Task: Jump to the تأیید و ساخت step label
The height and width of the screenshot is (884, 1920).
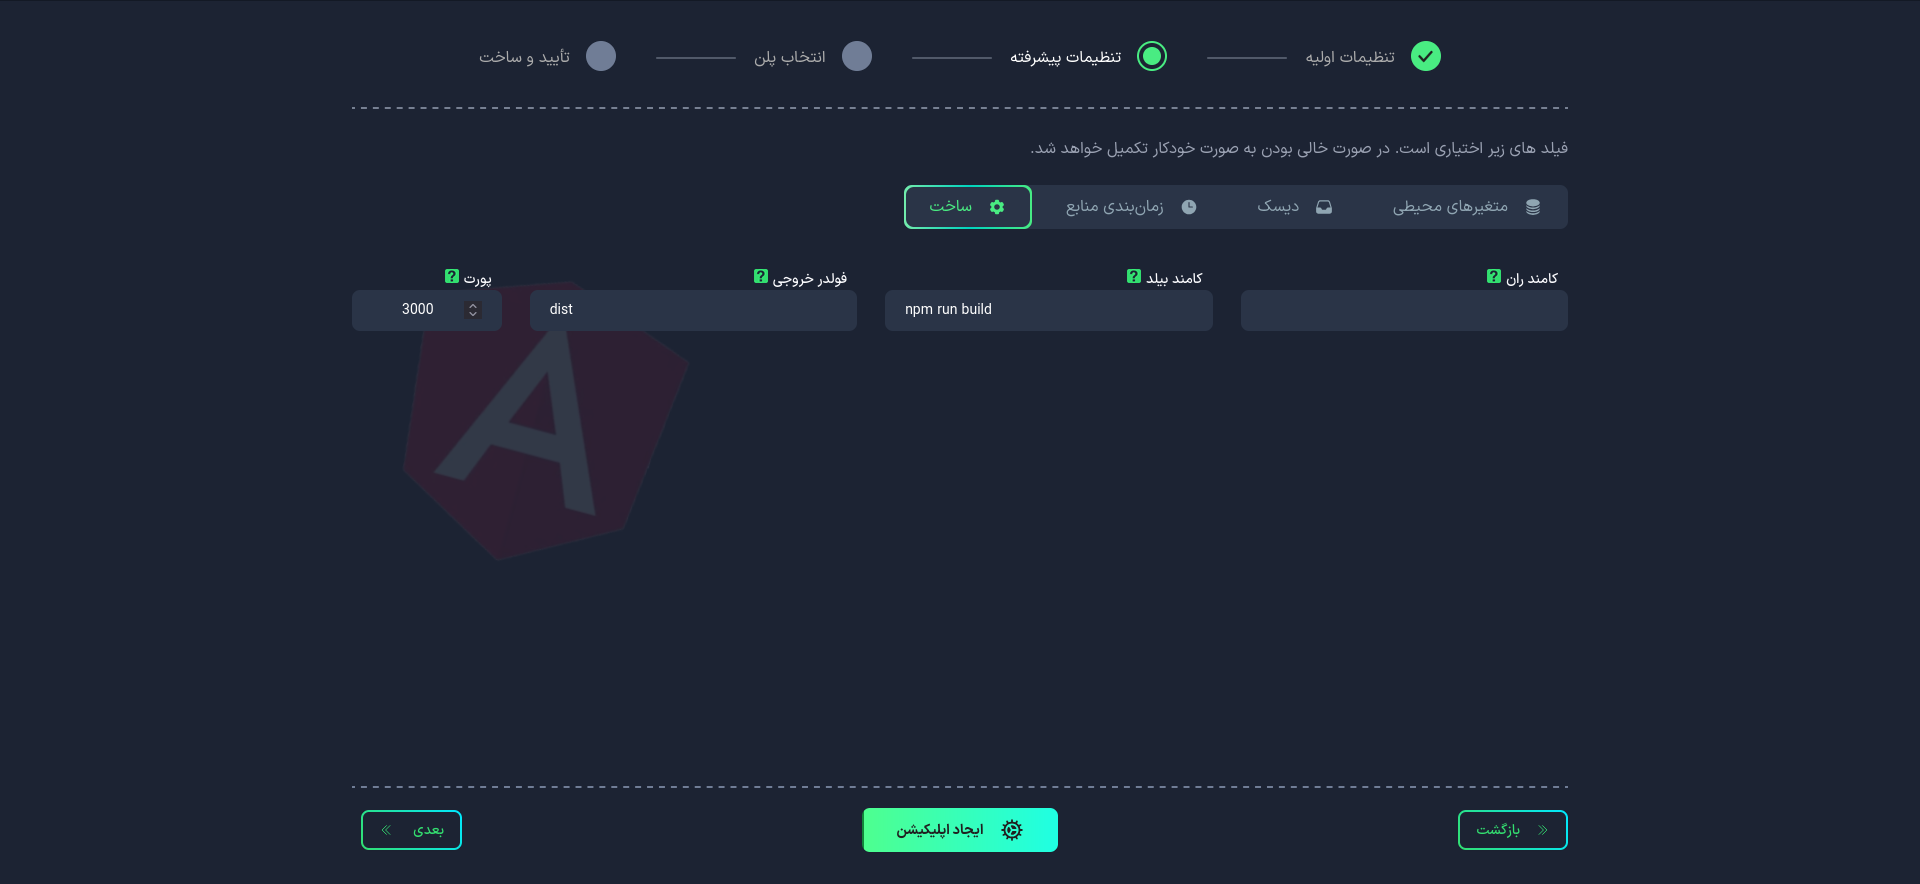Action: click(x=524, y=57)
